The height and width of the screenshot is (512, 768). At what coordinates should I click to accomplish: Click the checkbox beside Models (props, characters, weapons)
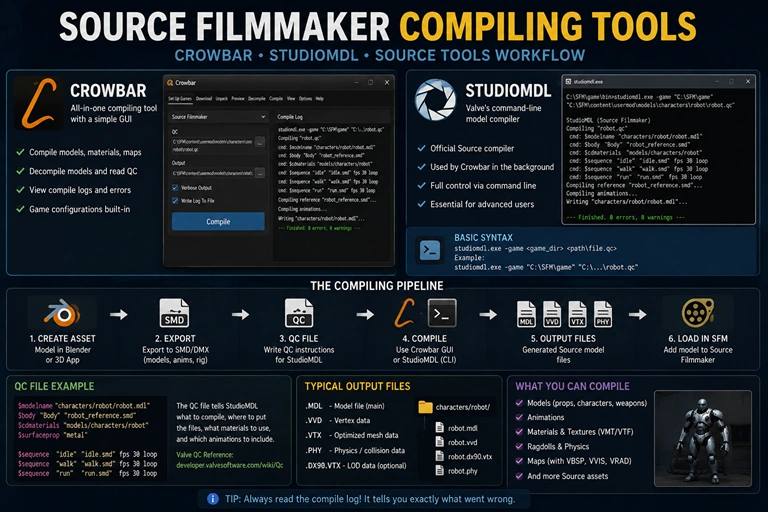tap(519, 403)
